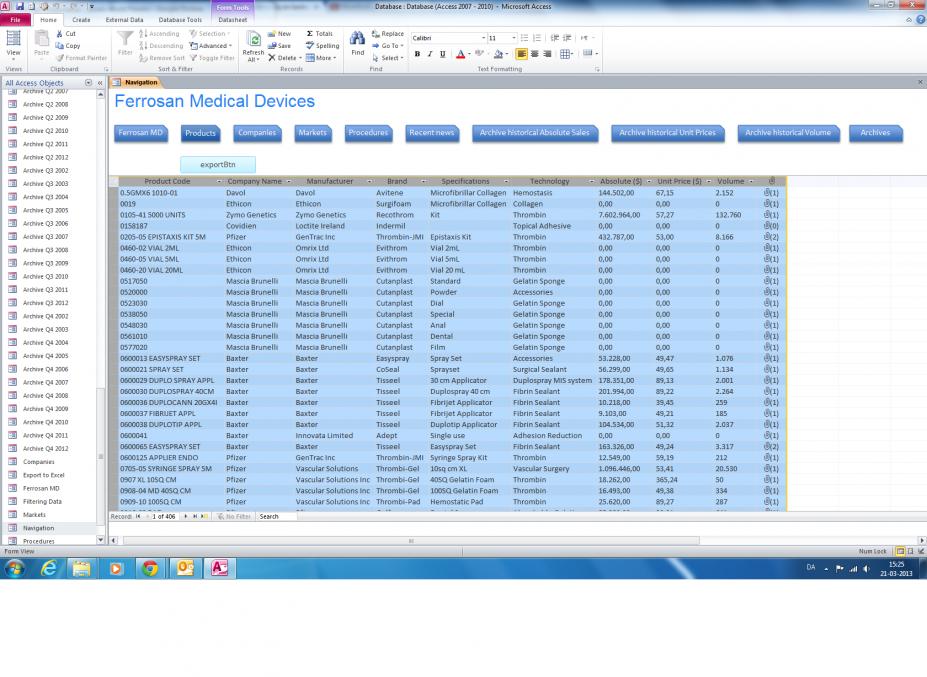Image resolution: width=927 pixels, height=677 pixels.
Task: Click the Windows Start button
Action: [15, 568]
